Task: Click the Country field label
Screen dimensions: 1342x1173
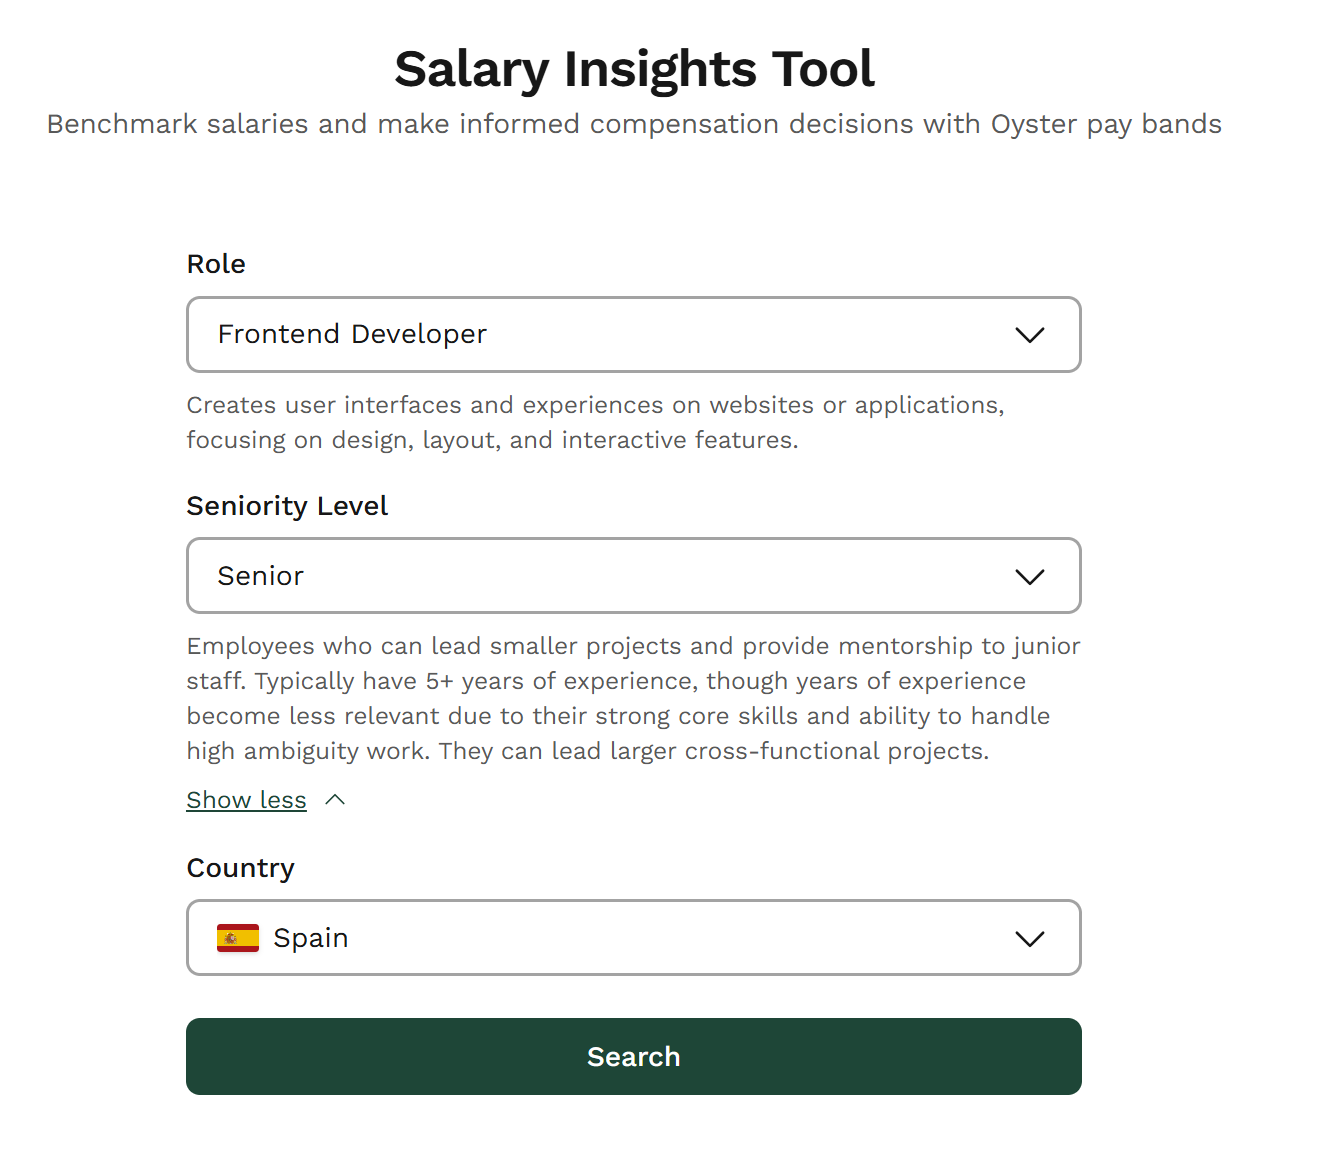Action: coord(240,868)
